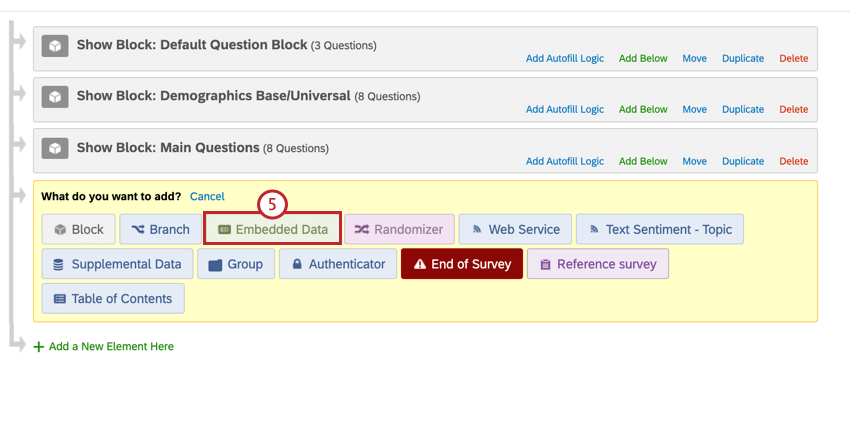The image size is (850, 425).
Task: Click the cube icon of Default Question Block
Action: (56, 46)
